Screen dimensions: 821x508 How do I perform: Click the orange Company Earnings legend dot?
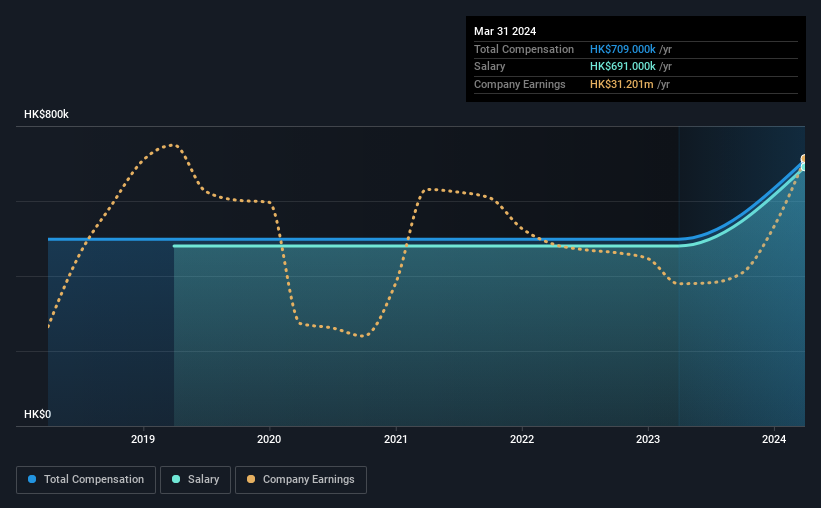point(251,479)
